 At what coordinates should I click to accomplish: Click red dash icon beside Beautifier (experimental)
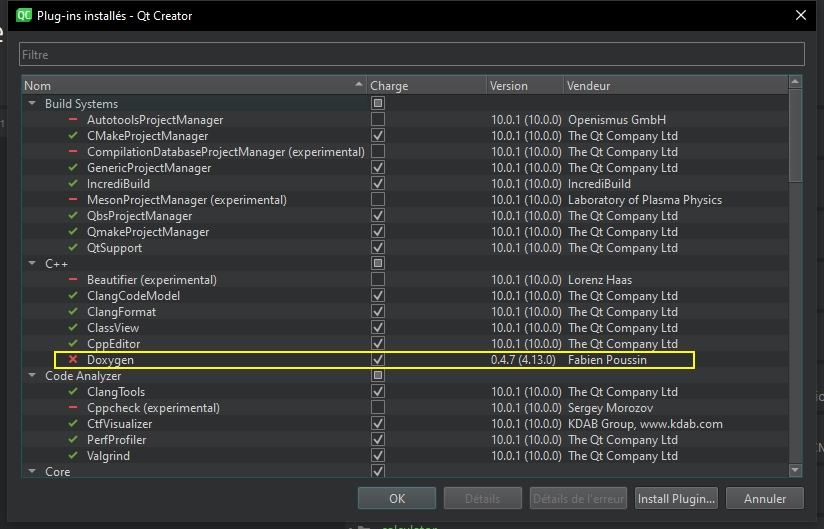tap(73, 279)
